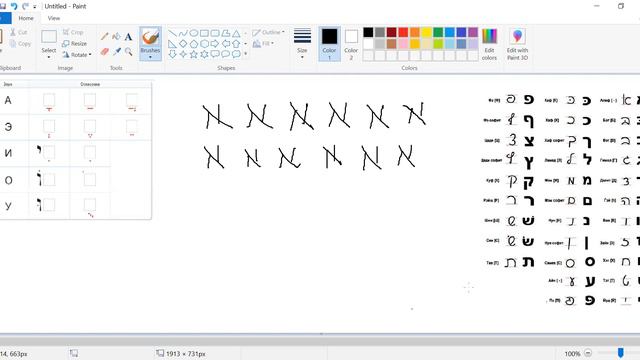
Task: Open Edit colors dialog
Action: pos(489,44)
